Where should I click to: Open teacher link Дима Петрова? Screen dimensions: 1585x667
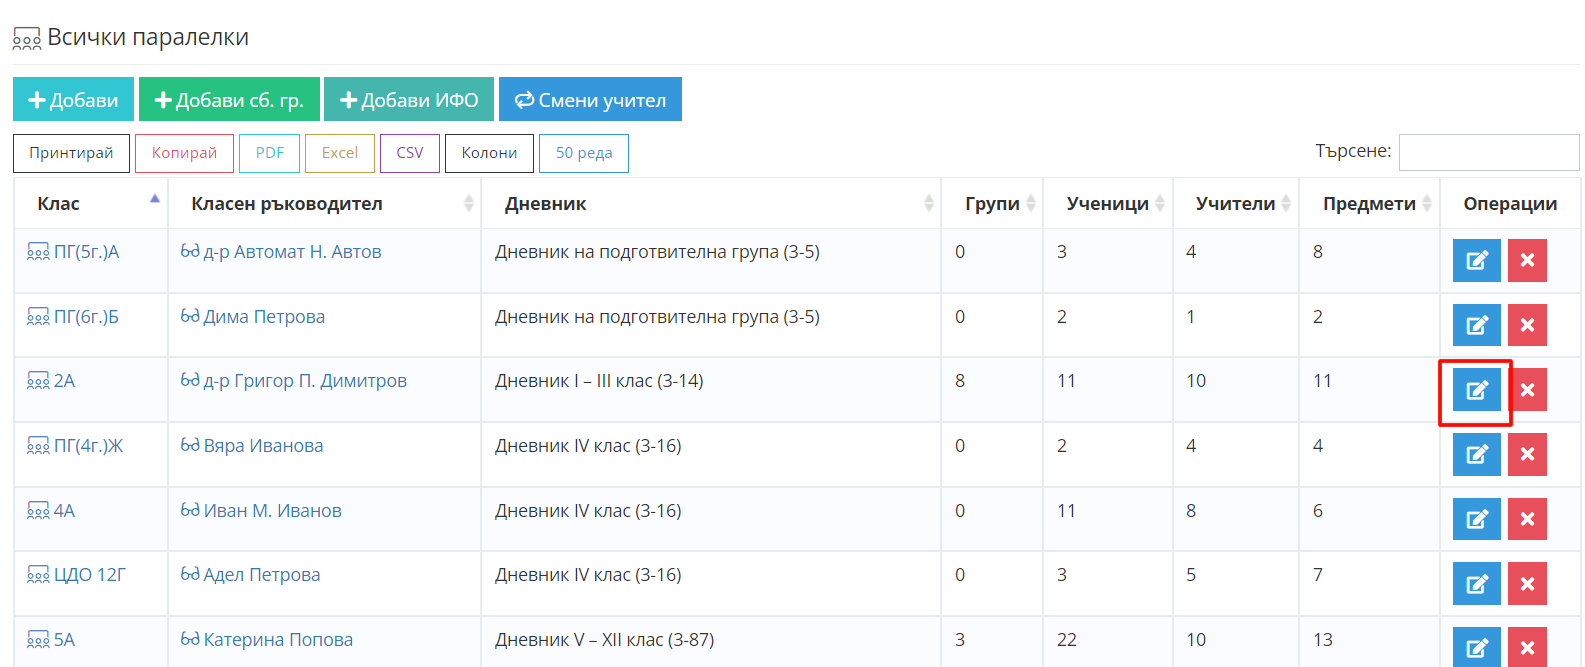(264, 317)
